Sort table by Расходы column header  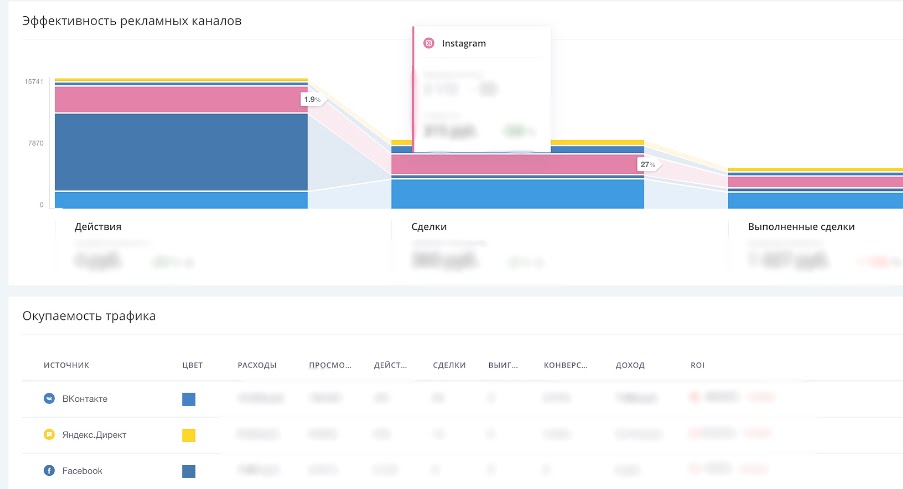(x=257, y=365)
